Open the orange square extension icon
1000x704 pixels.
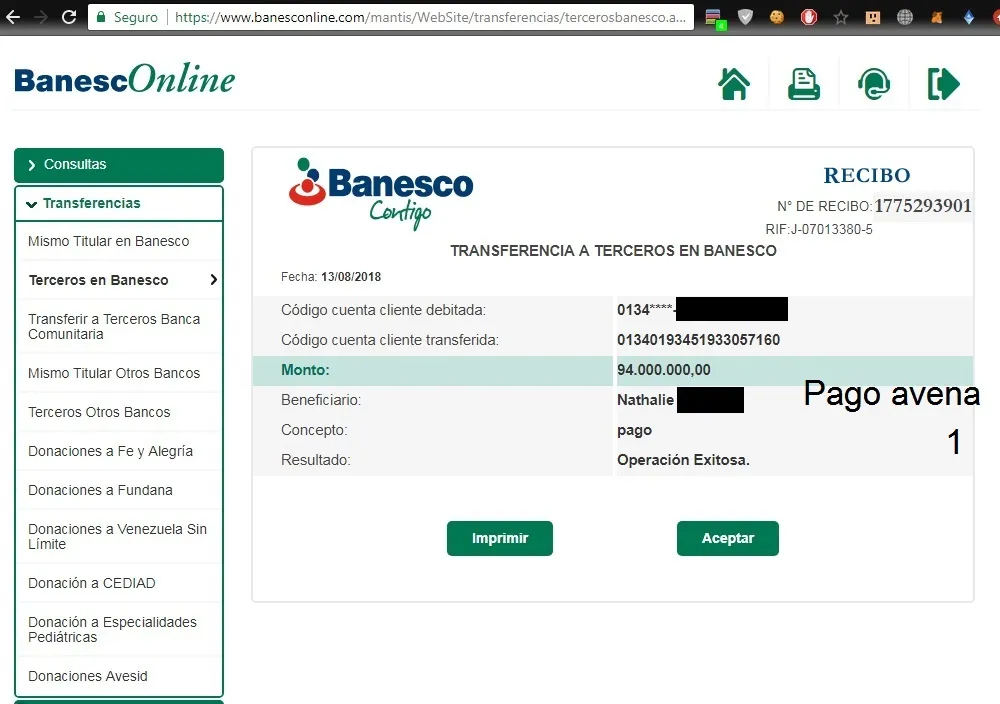pyautogui.click(x=872, y=17)
